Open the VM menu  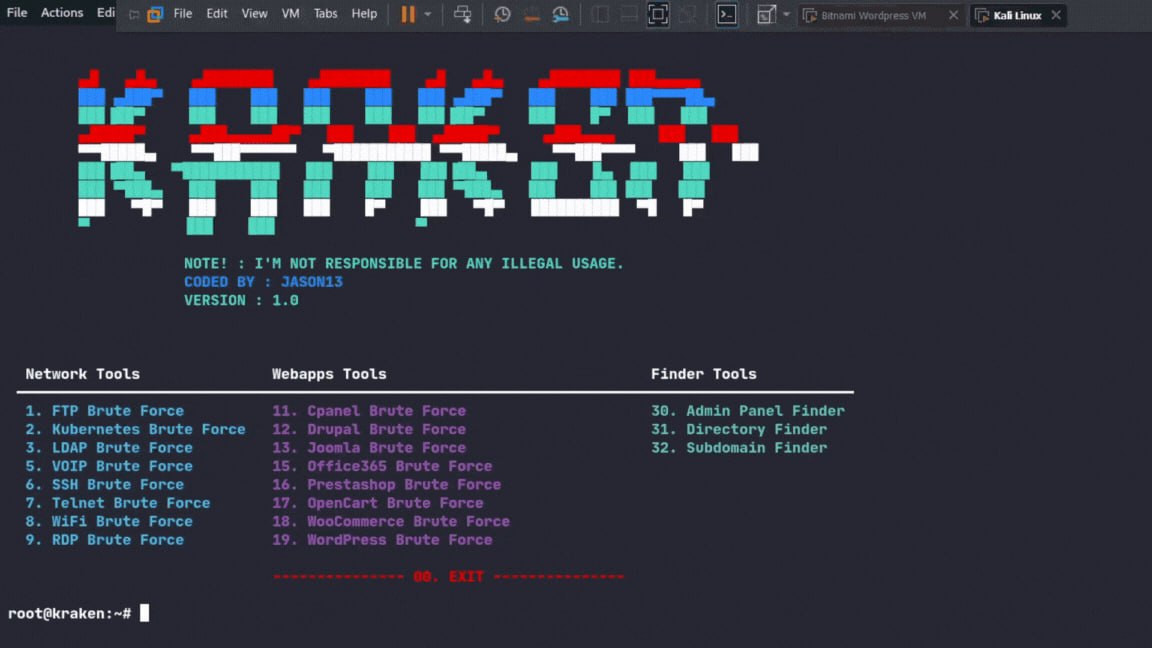point(290,14)
